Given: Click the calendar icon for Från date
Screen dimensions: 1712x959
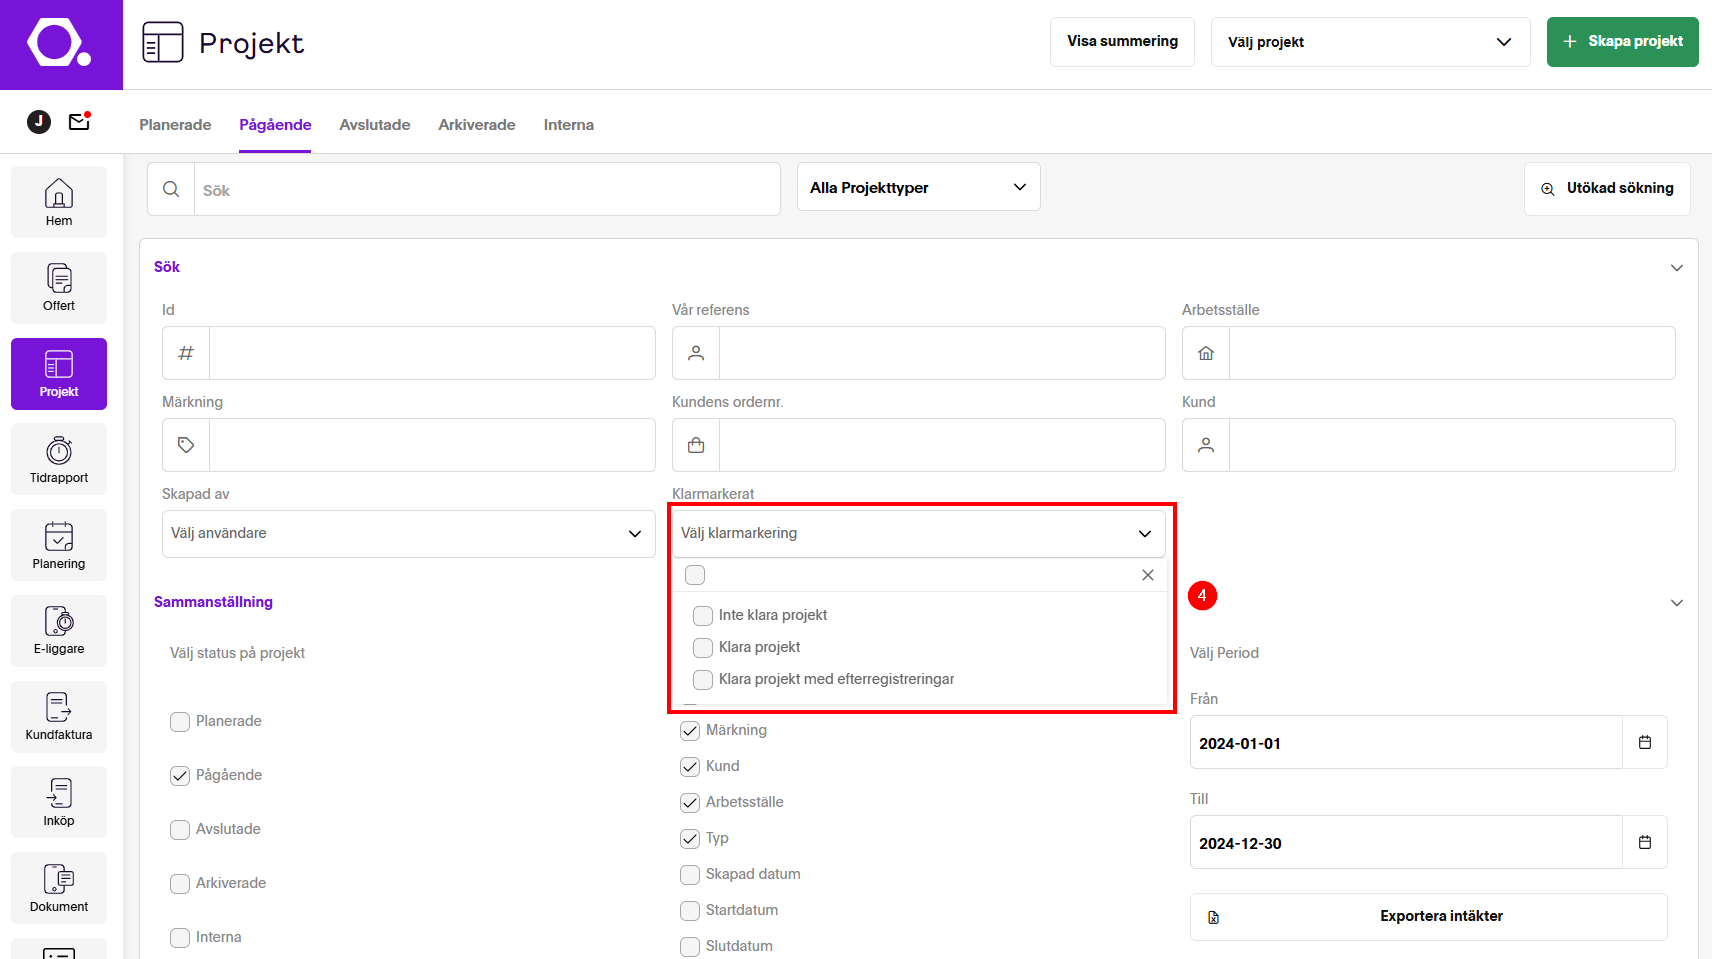Looking at the screenshot, I should click(x=1645, y=742).
